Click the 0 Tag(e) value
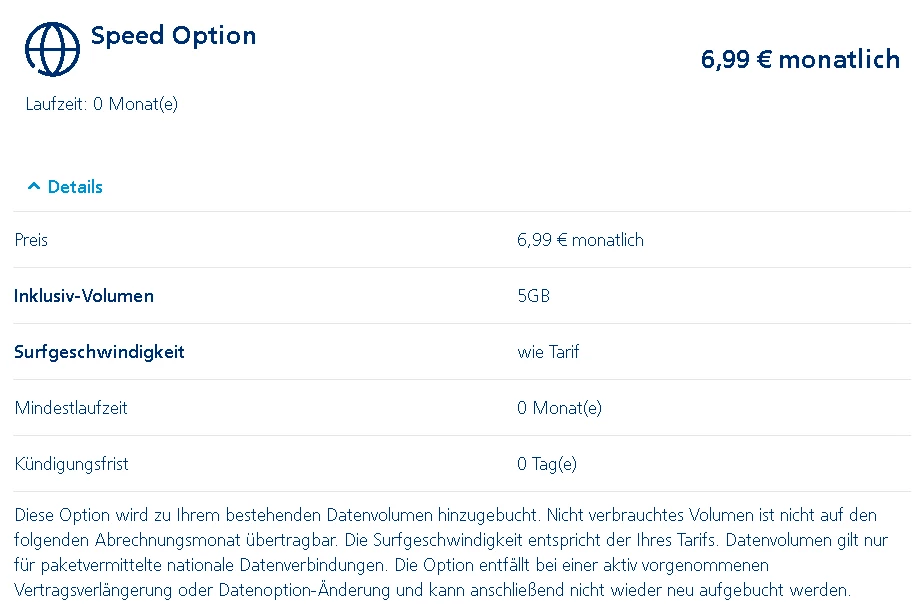The width and height of the screenshot is (920, 608). coord(547,464)
